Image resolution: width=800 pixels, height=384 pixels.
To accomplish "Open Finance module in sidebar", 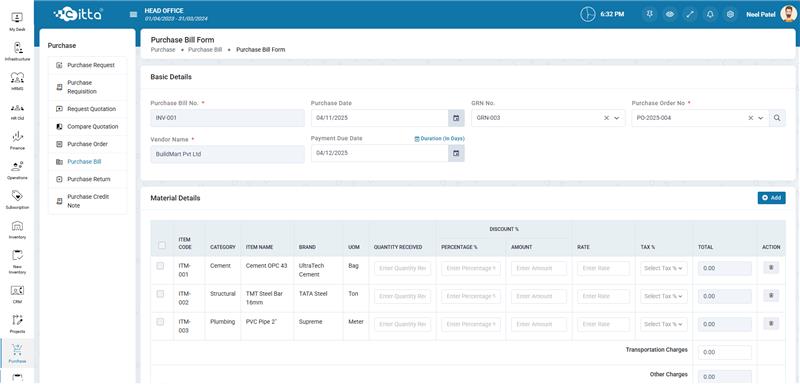I will tap(17, 140).
